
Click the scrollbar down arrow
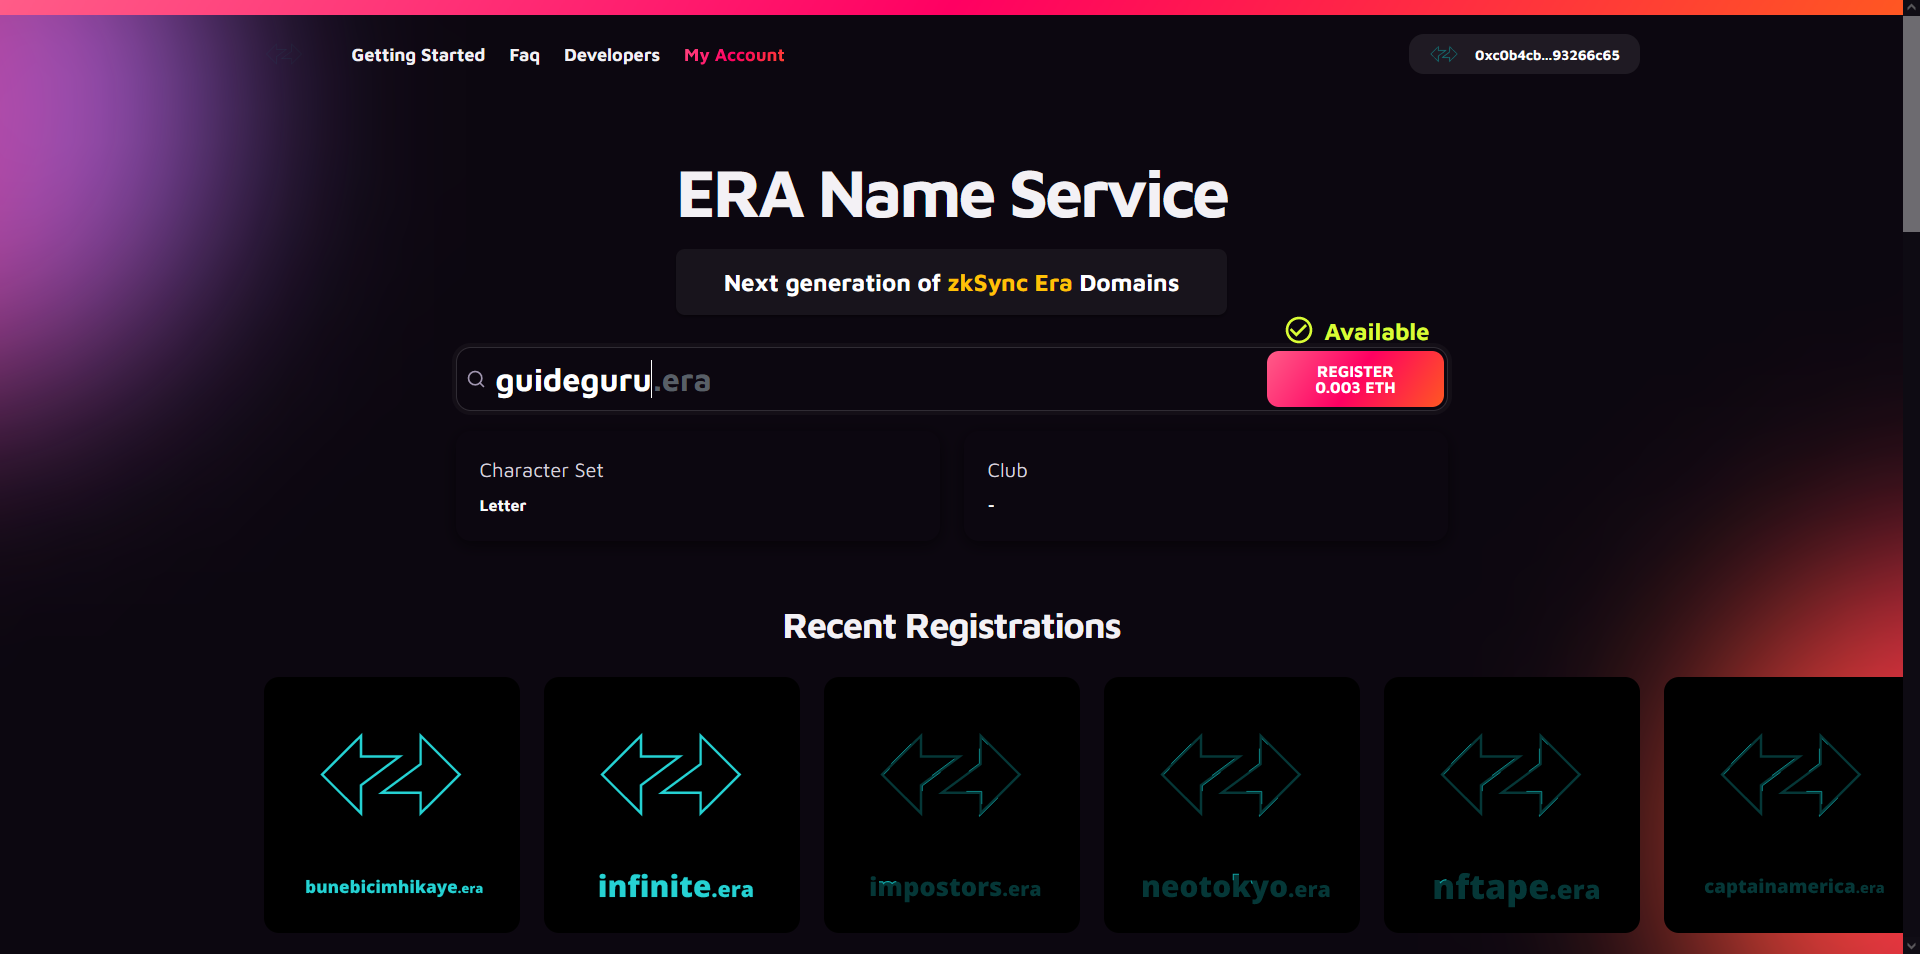point(1911,945)
